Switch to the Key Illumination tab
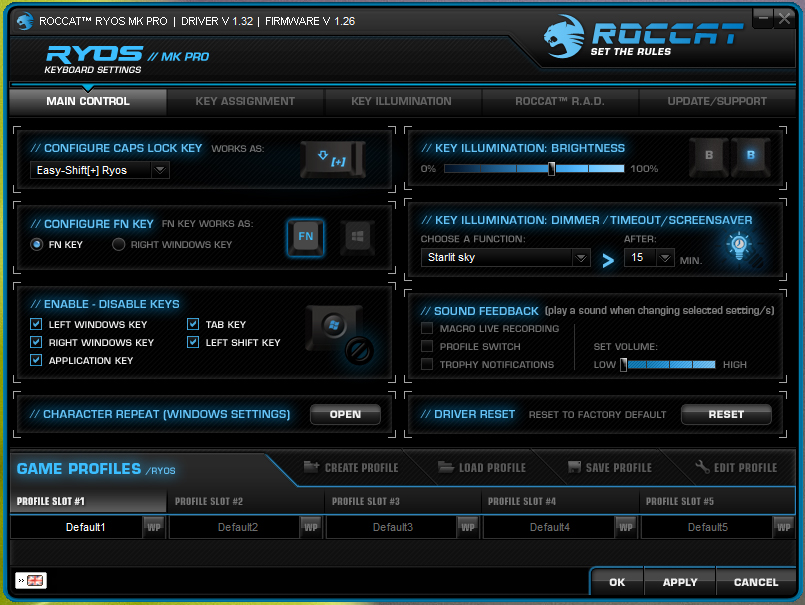This screenshot has height=605, width=805. click(401, 102)
